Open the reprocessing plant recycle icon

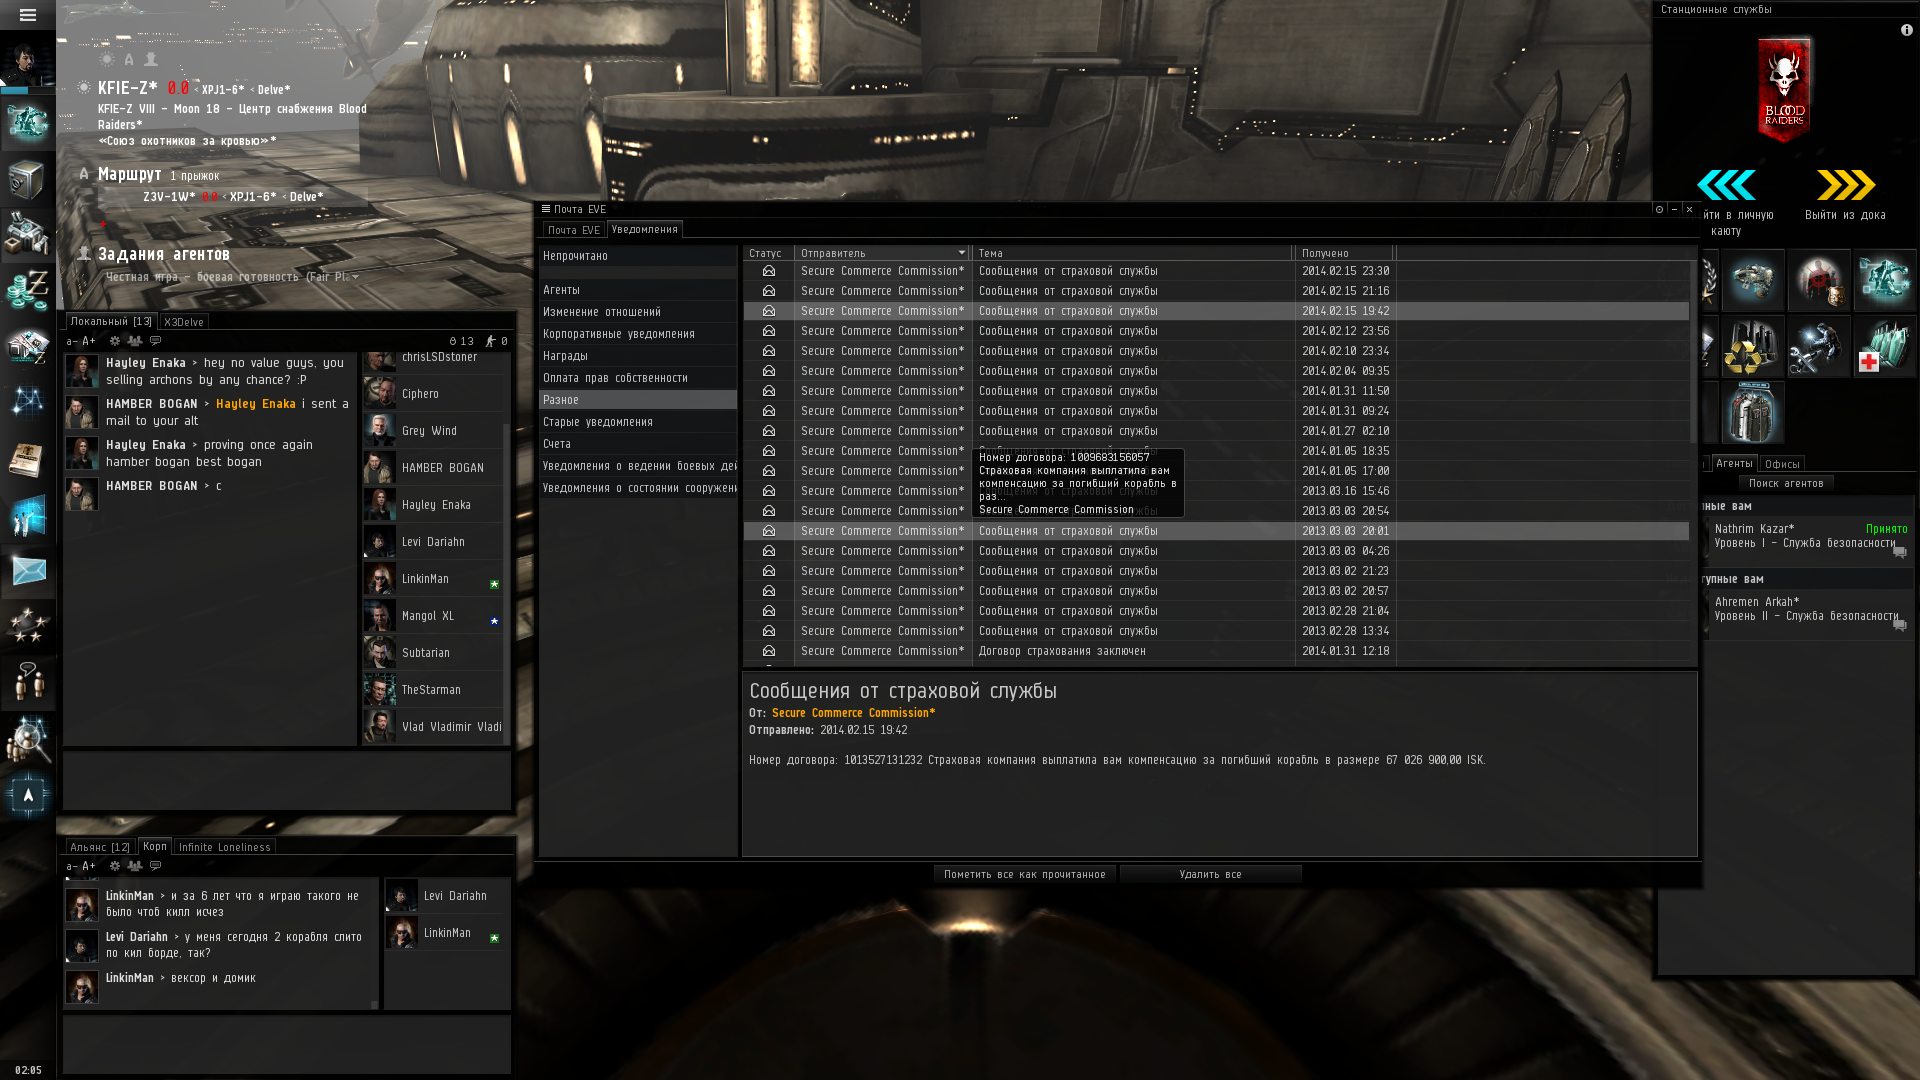(x=1752, y=347)
